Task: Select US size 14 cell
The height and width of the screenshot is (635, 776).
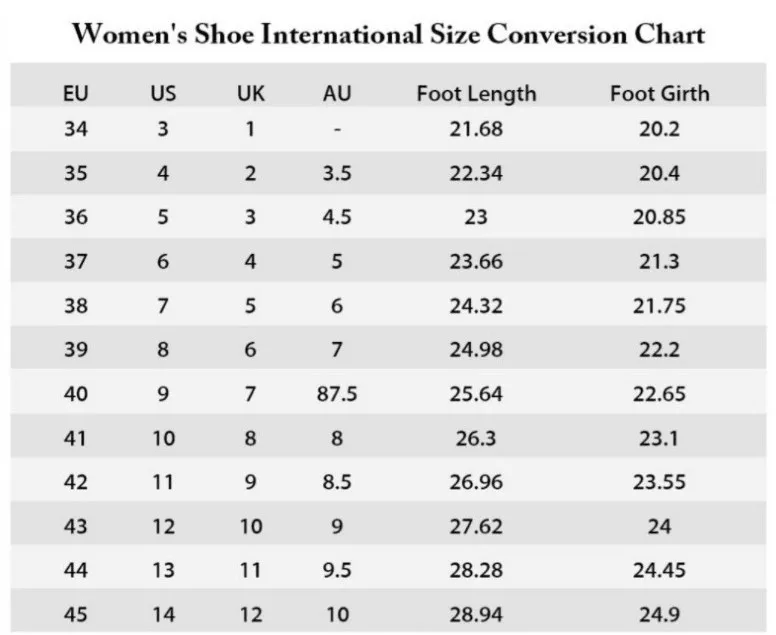Action: tap(163, 612)
